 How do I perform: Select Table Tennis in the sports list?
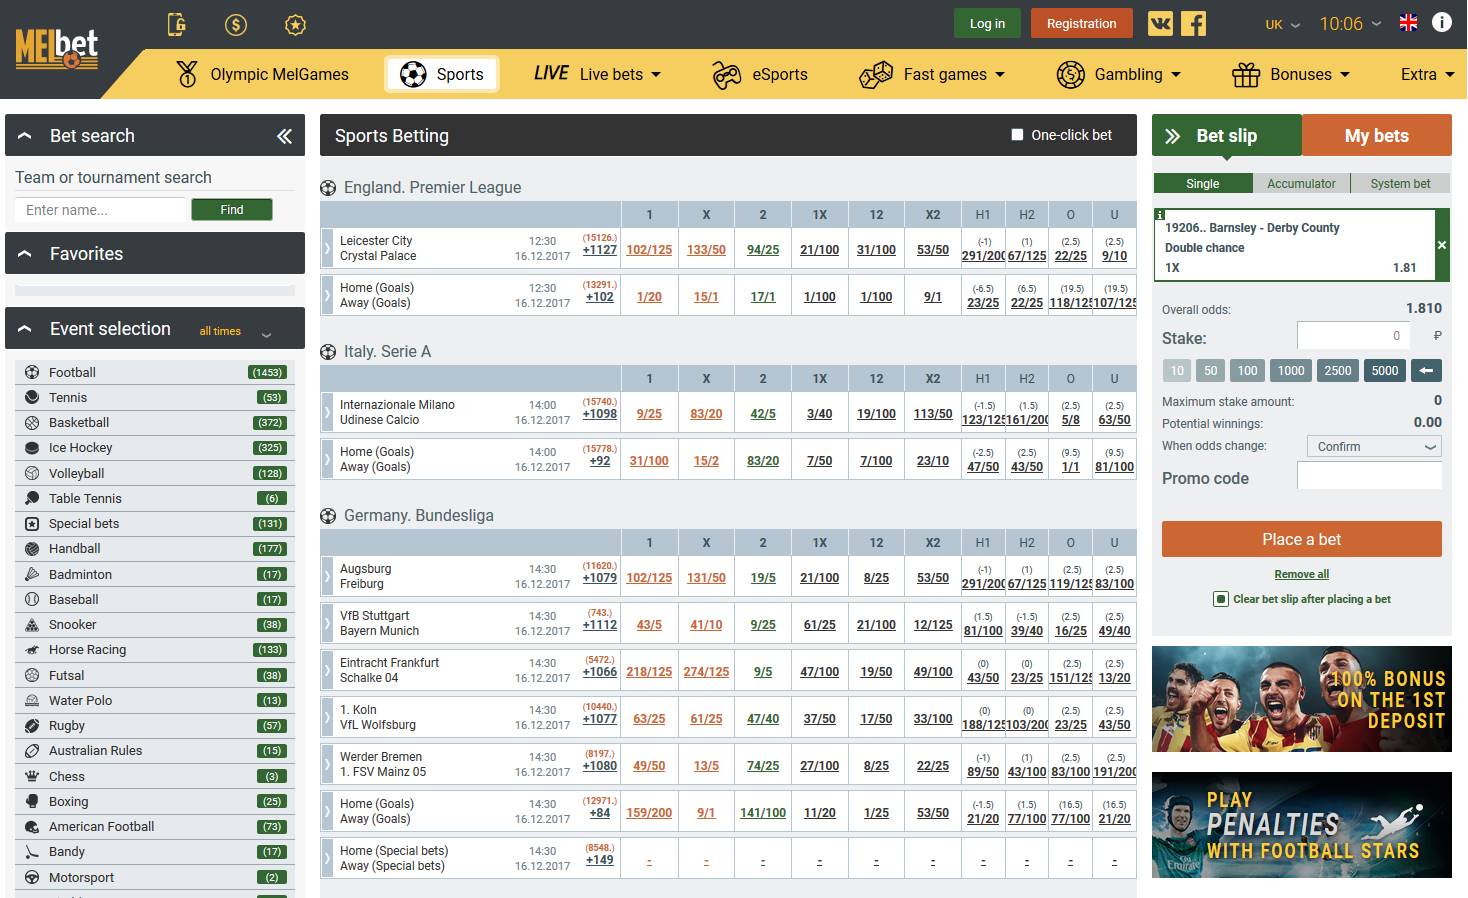[x=155, y=498]
